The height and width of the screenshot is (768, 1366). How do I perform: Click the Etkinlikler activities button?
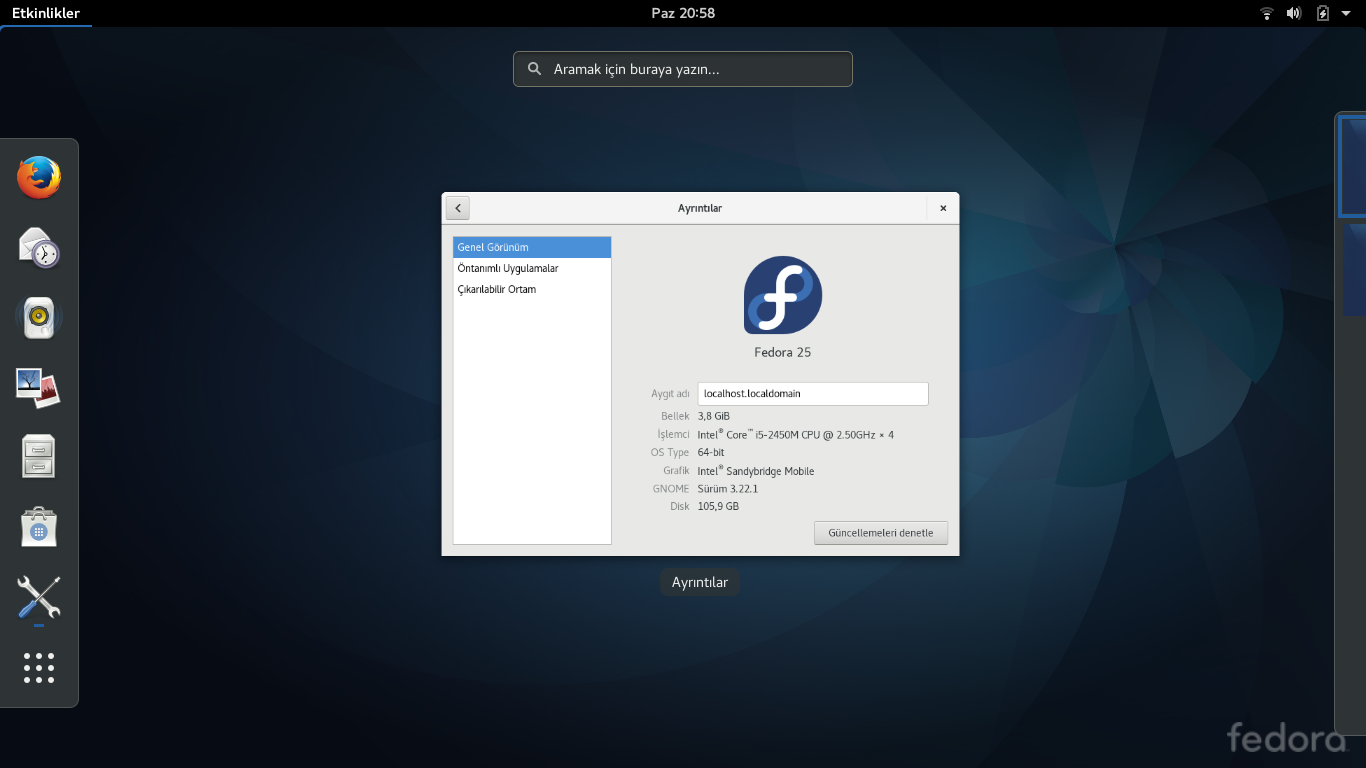tap(46, 13)
